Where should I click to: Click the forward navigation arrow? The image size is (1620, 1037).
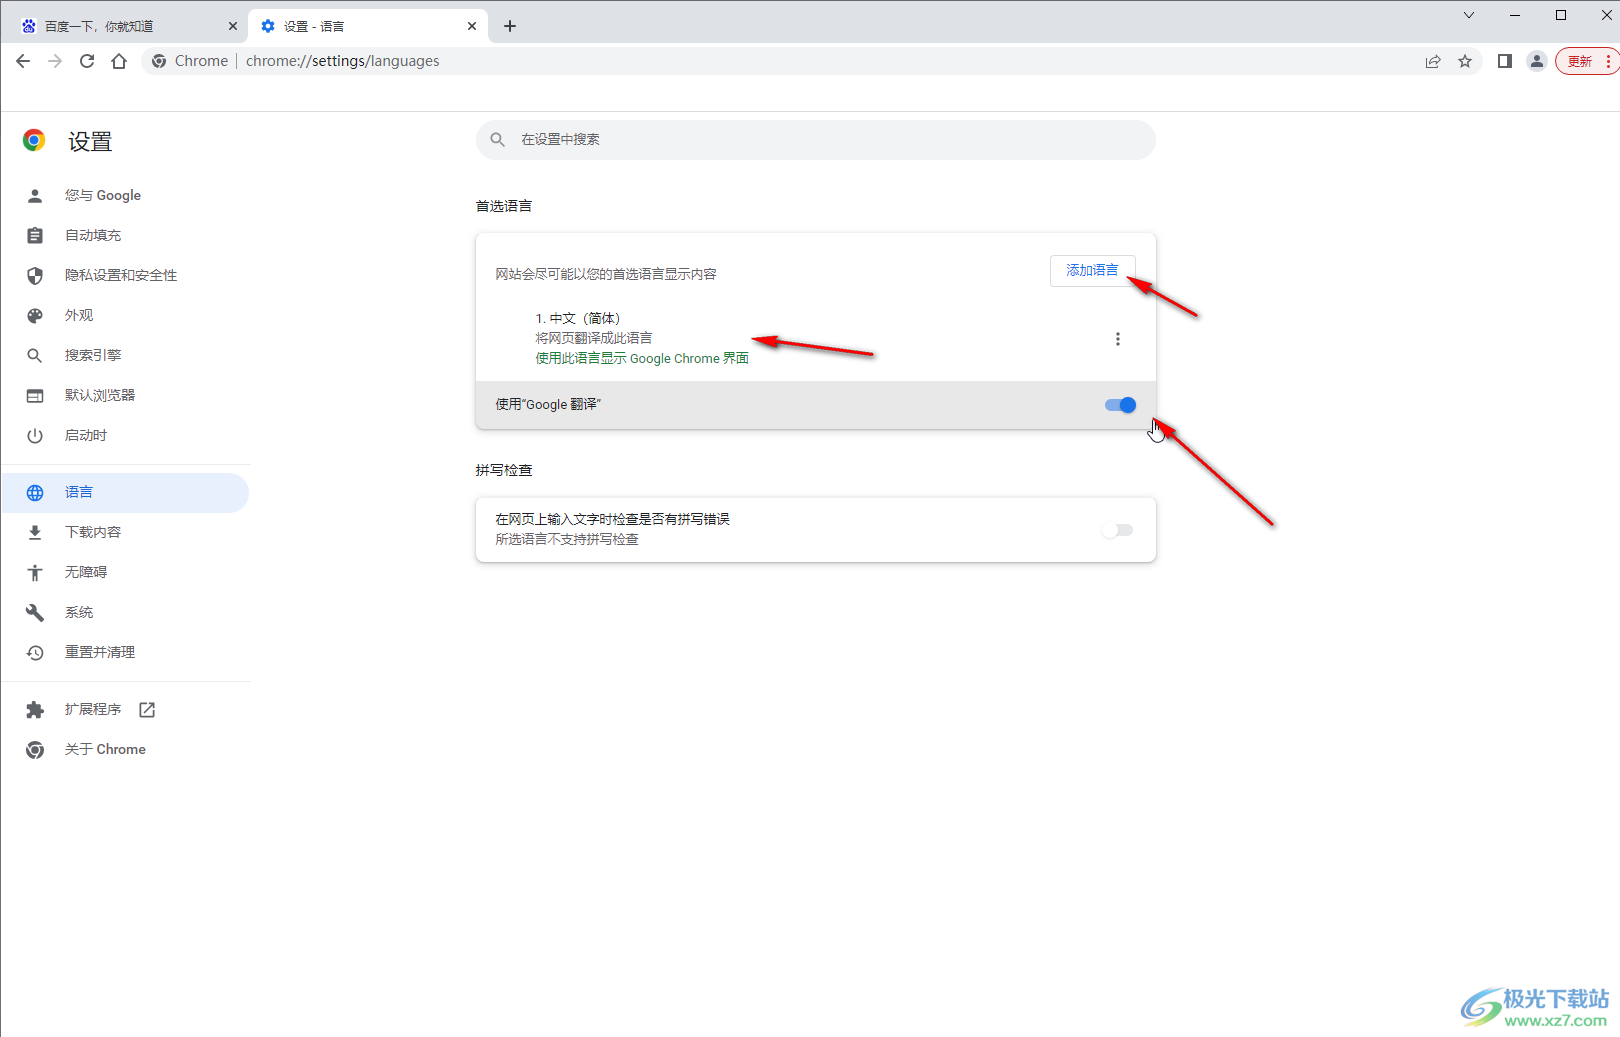[55, 61]
